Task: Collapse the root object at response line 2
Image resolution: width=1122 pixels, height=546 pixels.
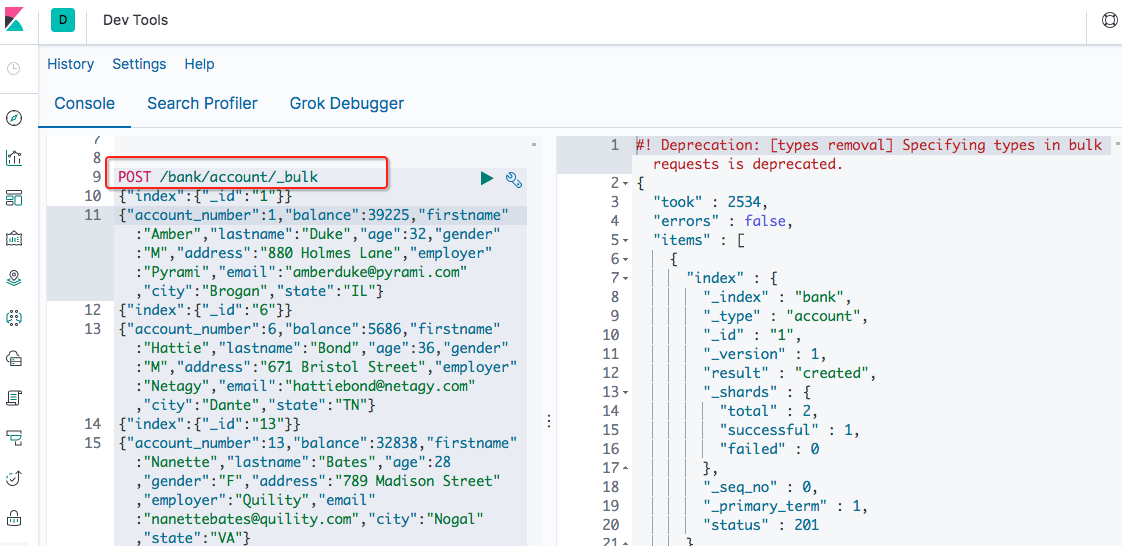Action: (626, 184)
